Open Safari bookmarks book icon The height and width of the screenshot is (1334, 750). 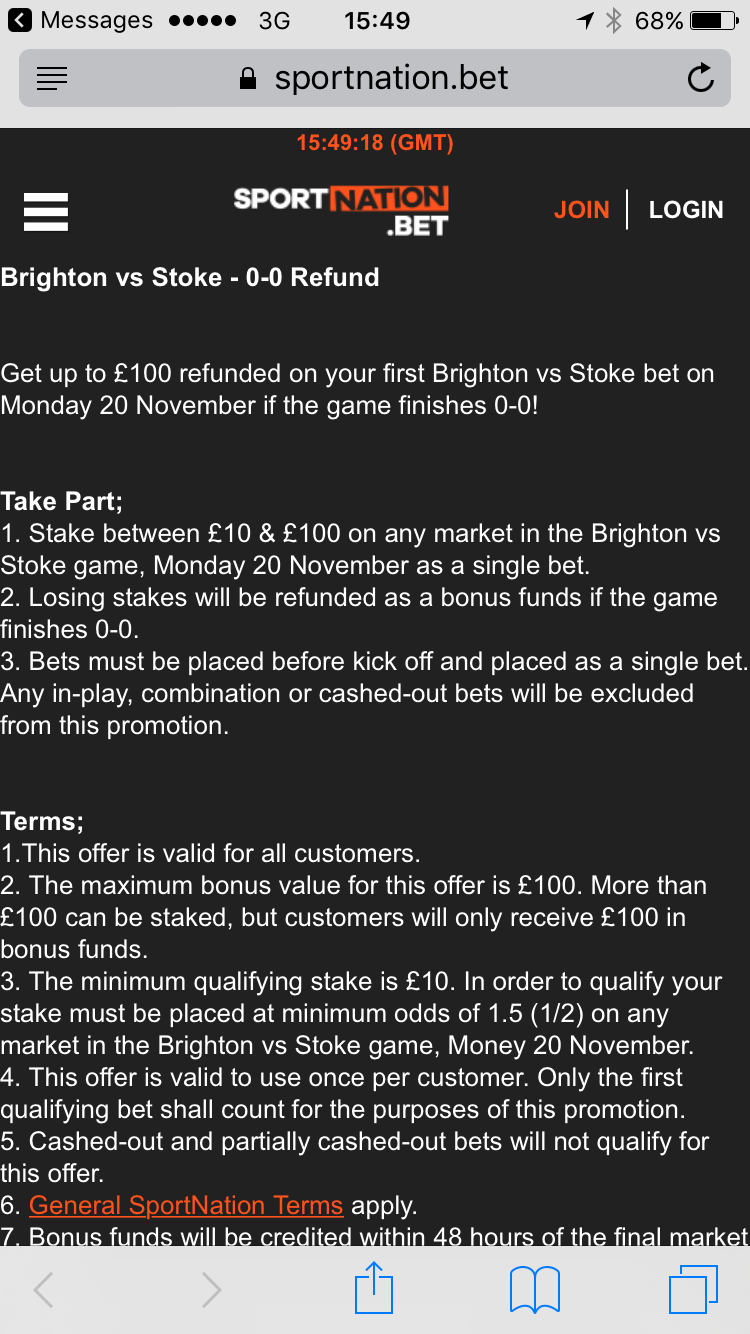(x=535, y=1289)
